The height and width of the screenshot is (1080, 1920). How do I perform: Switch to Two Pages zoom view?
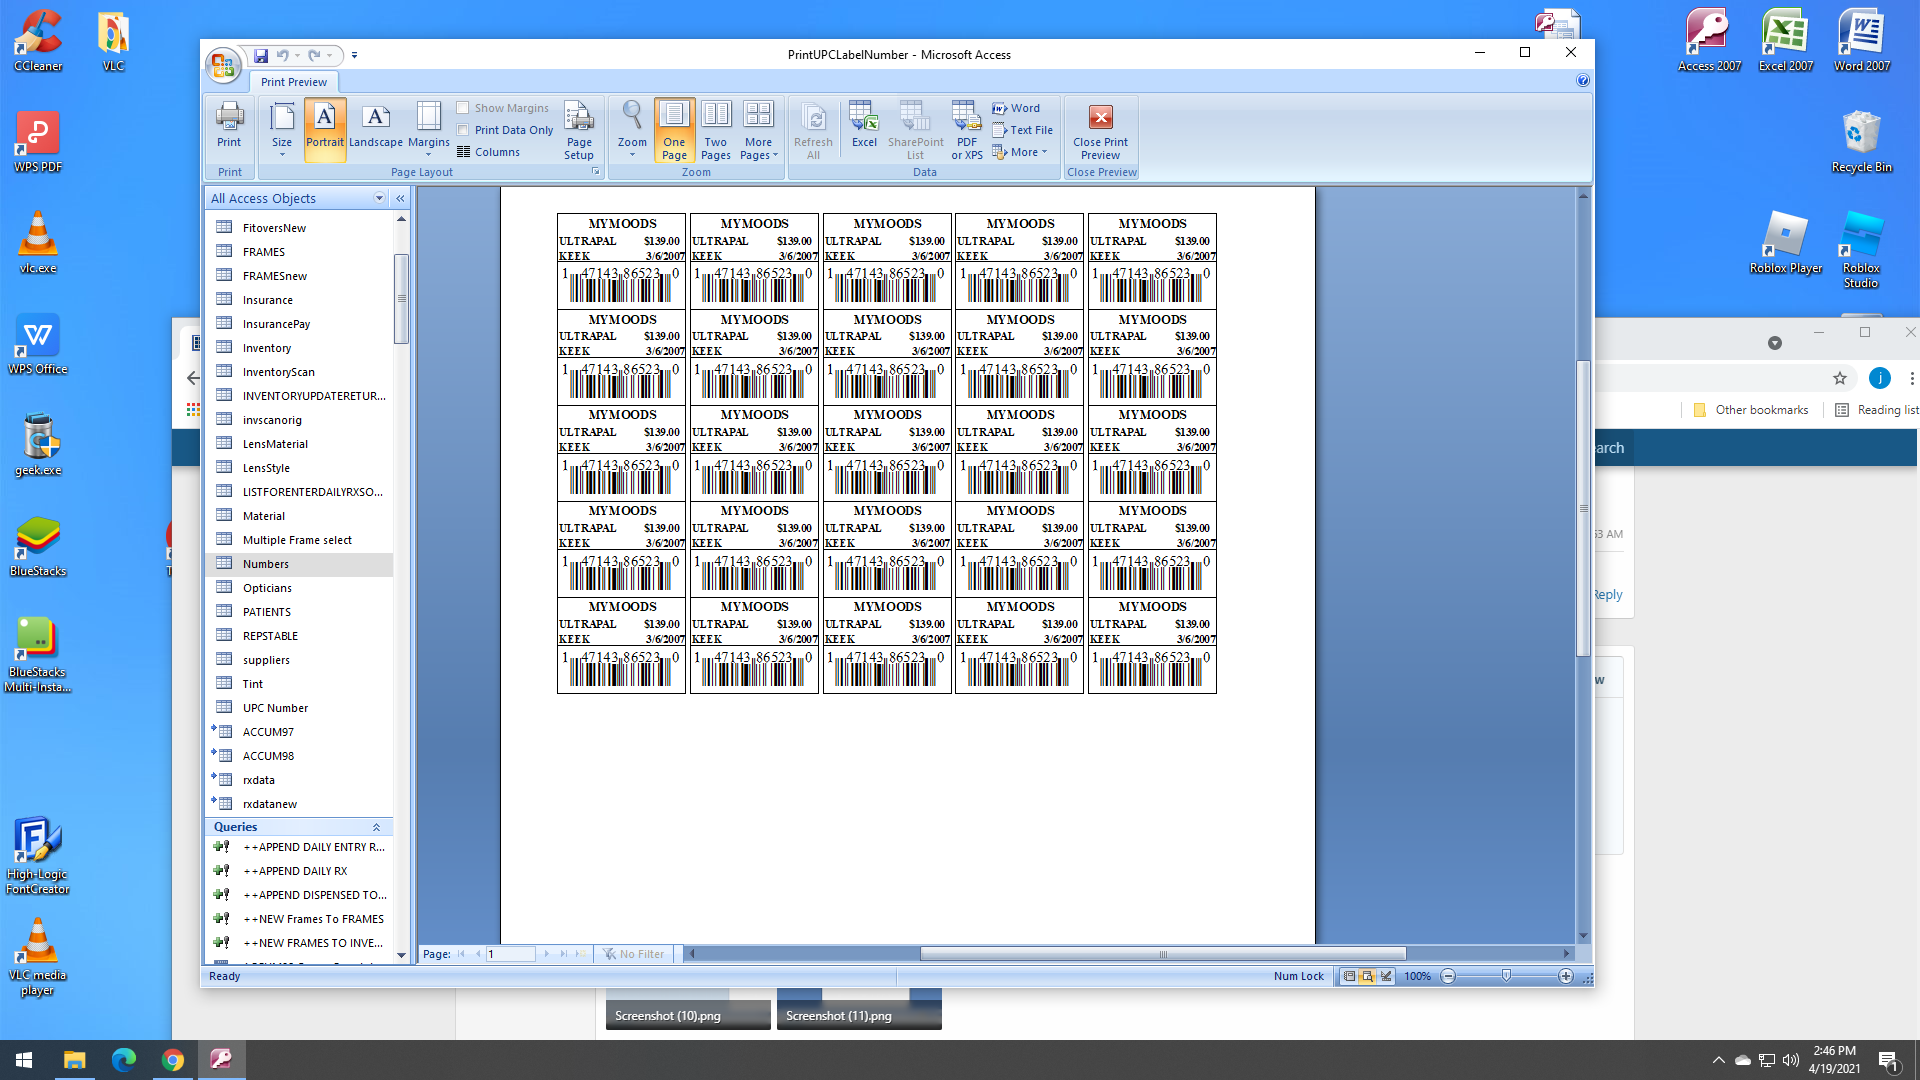click(716, 130)
